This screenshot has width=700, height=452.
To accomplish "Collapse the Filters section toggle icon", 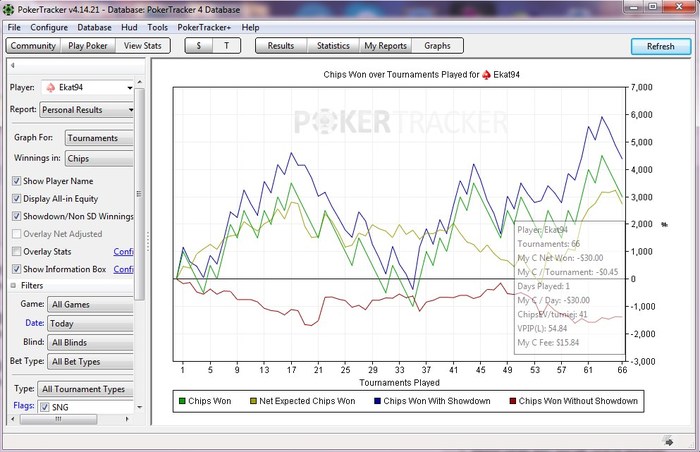I will 13,285.
